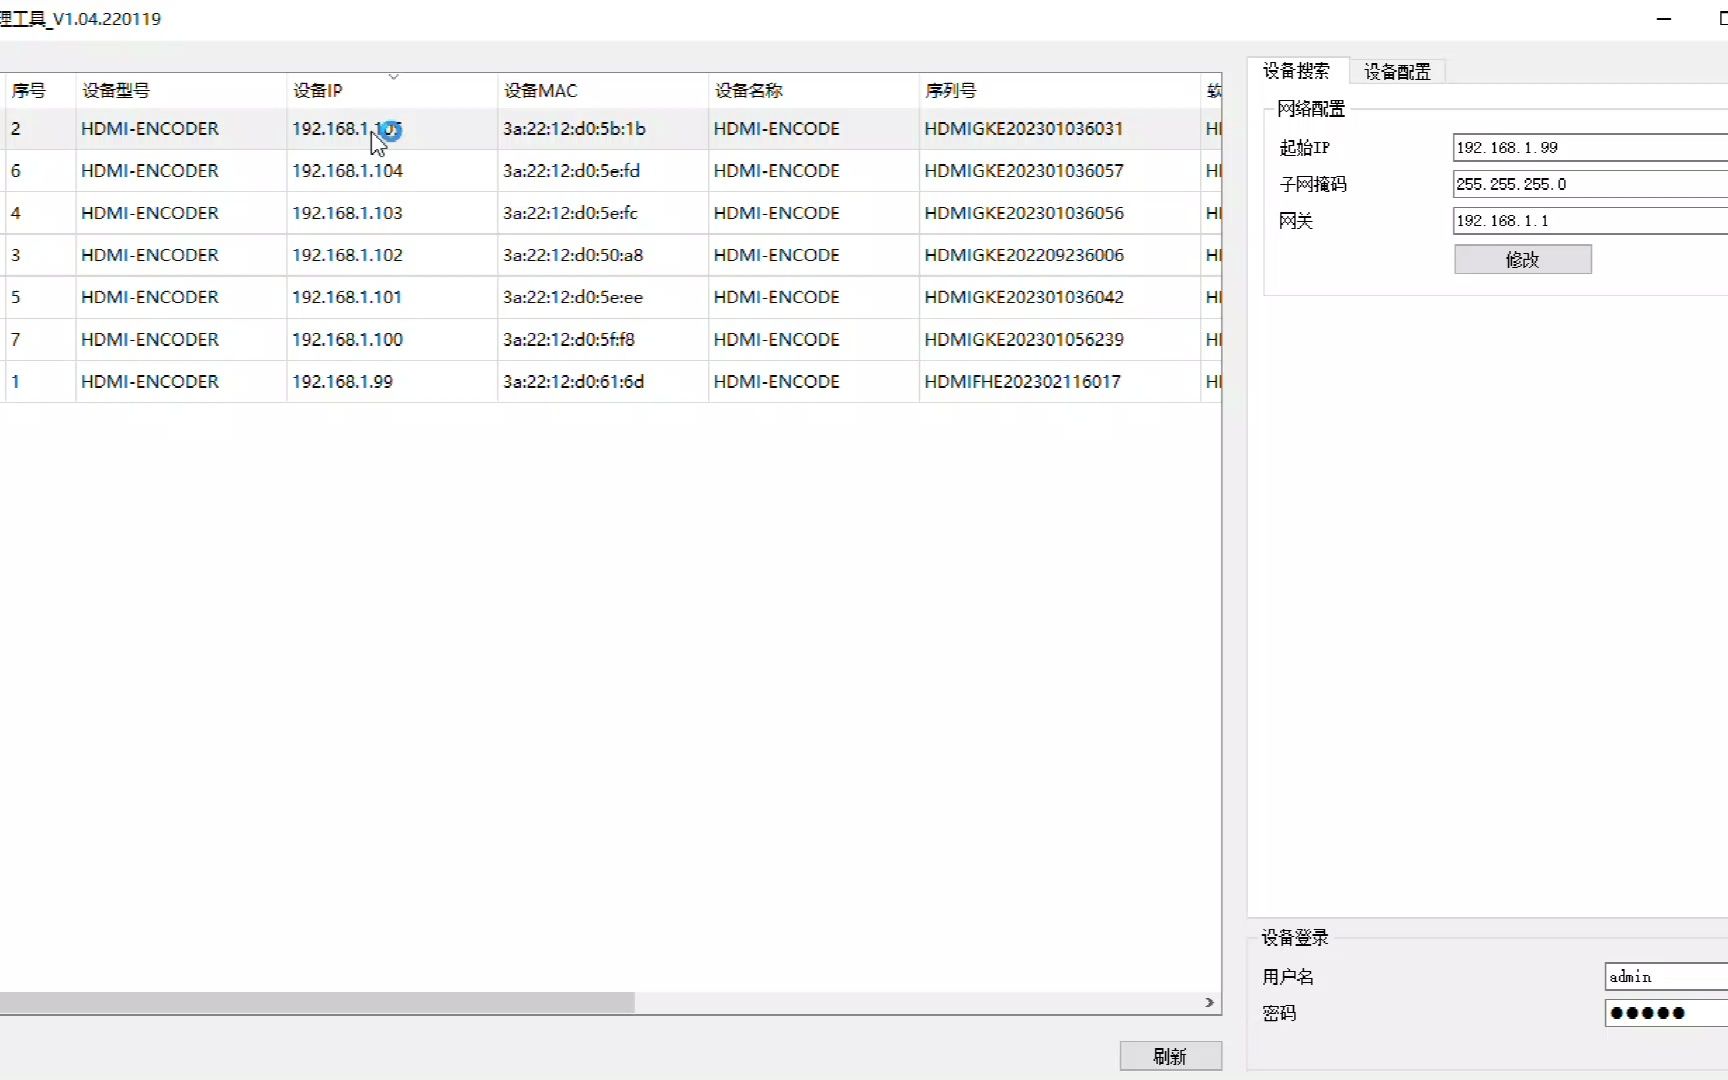
Task: Open the dropdown chevron above the 设备IP column
Action: pos(393,75)
